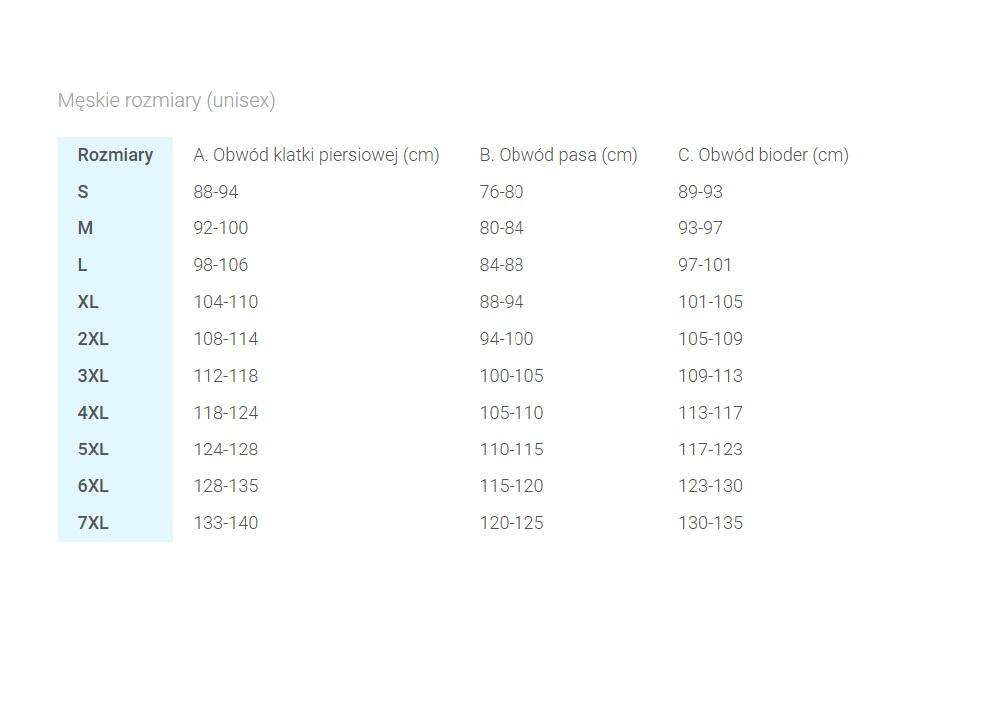This screenshot has height=720, width=993.
Task: Click the 'A. Obwód klatki piersiowej (cm)' header
Action: tap(316, 155)
